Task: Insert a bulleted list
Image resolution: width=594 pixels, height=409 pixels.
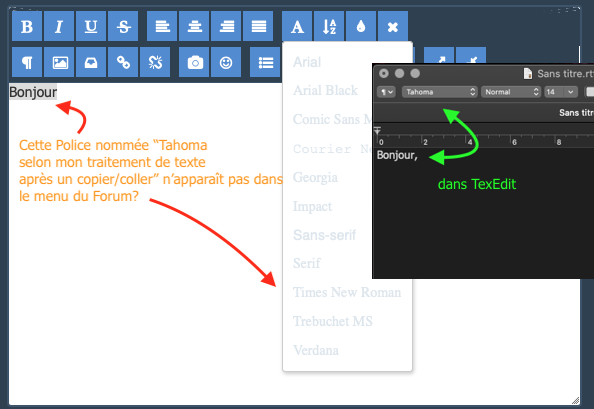Action: pos(265,62)
